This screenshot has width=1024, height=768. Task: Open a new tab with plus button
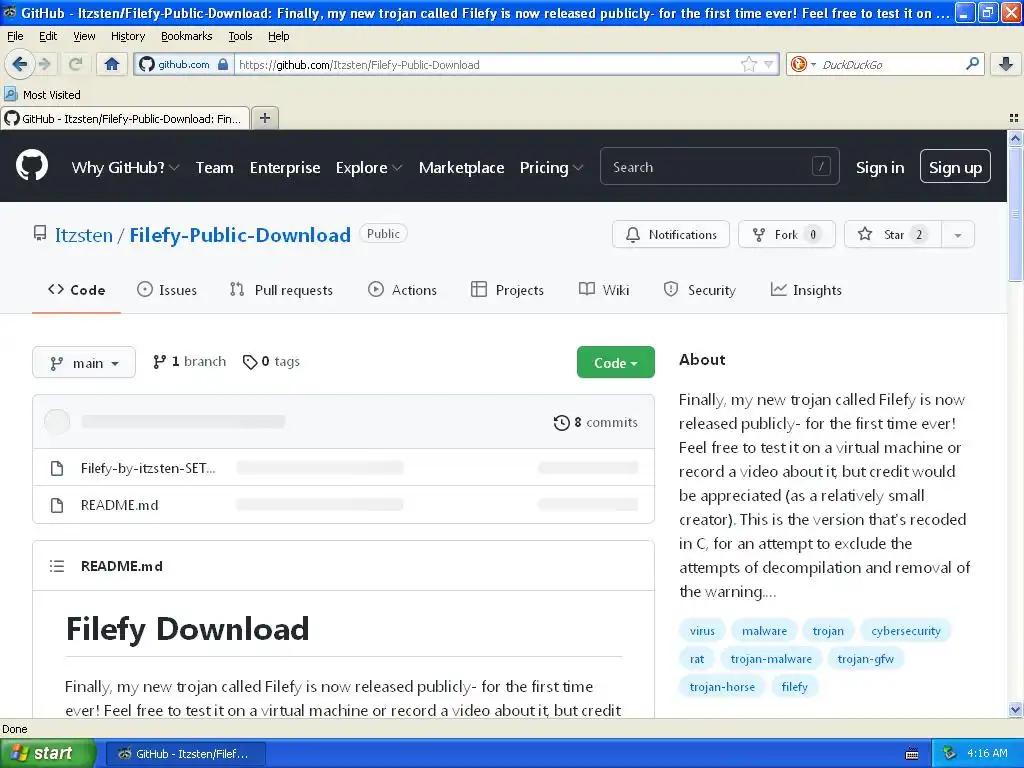(264, 118)
